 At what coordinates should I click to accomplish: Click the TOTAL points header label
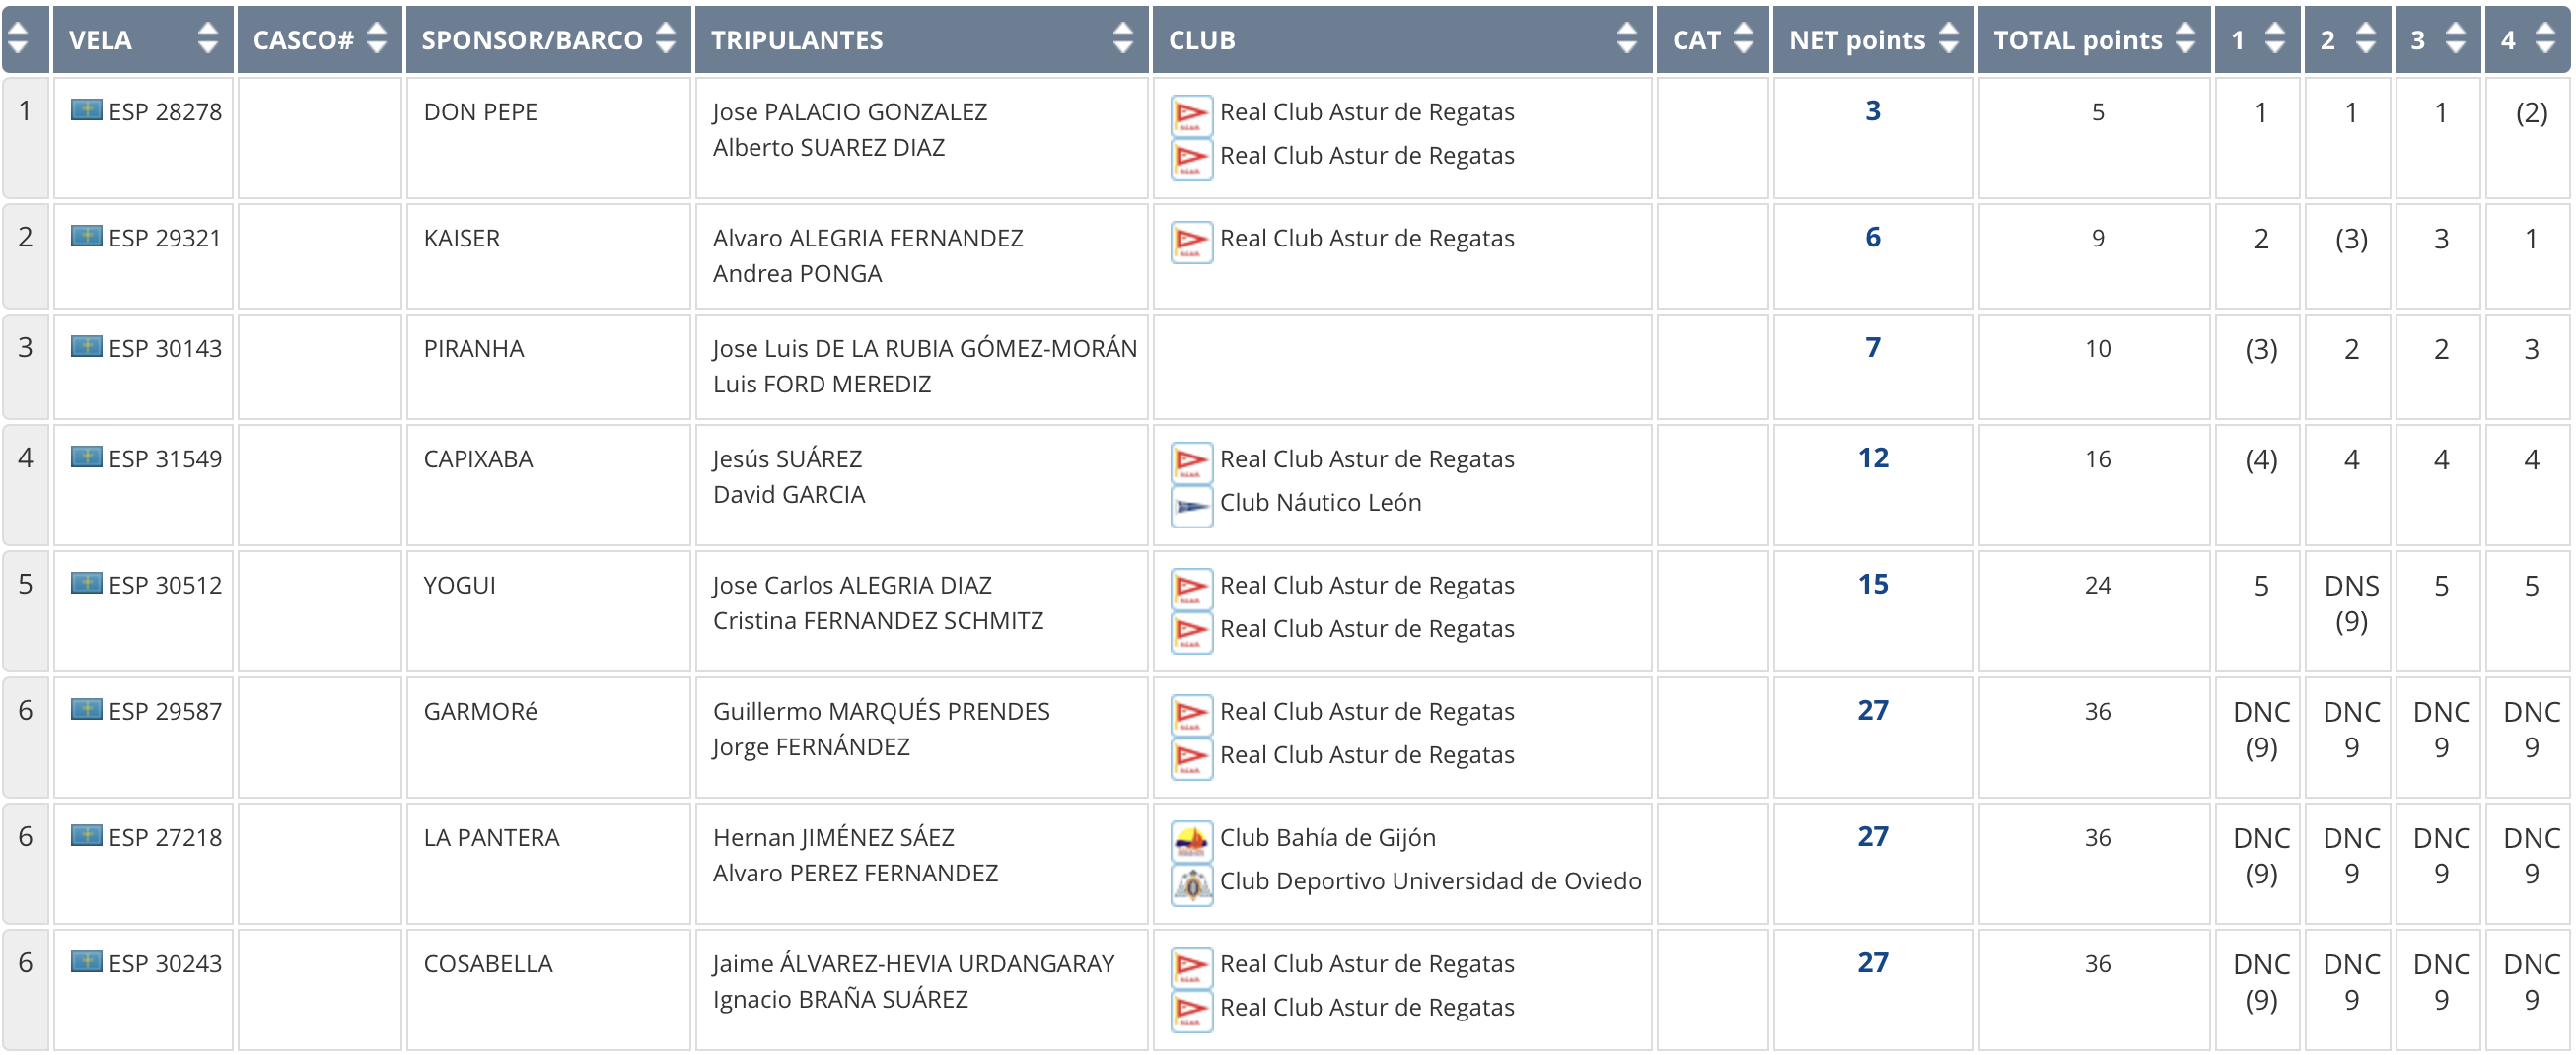[2078, 40]
